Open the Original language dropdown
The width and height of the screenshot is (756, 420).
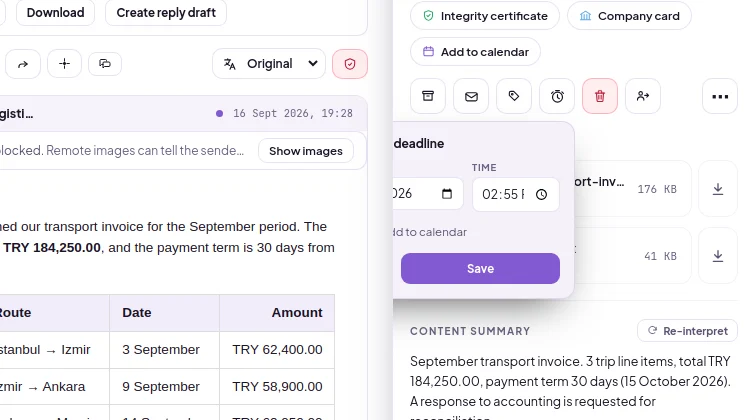pos(269,64)
